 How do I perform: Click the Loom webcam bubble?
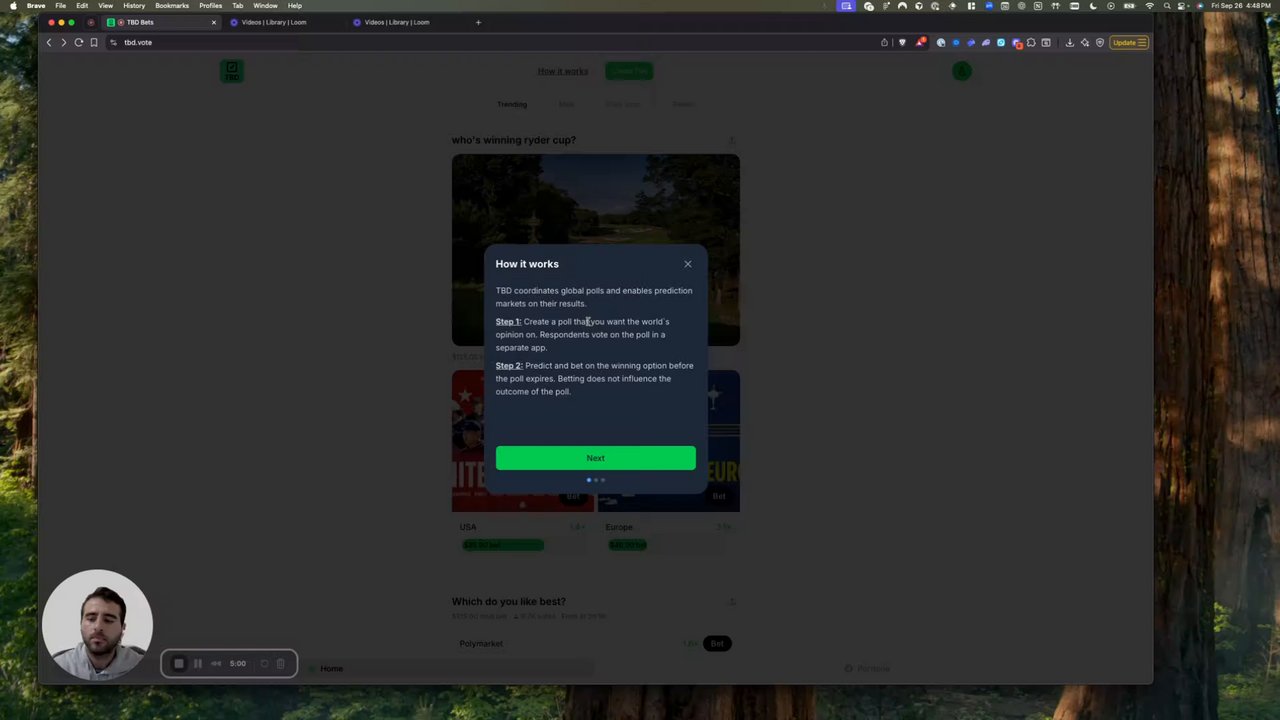pyautogui.click(x=97, y=625)
